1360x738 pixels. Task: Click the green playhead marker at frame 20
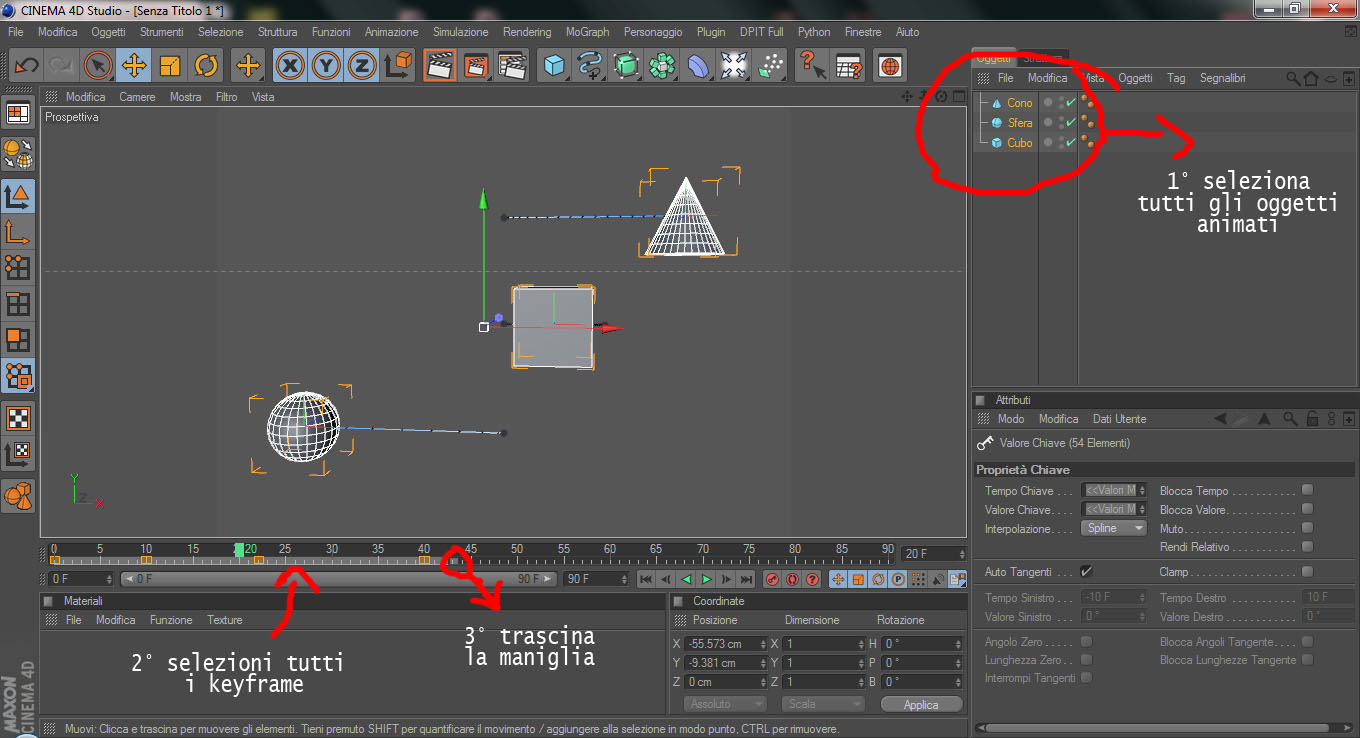239,550
